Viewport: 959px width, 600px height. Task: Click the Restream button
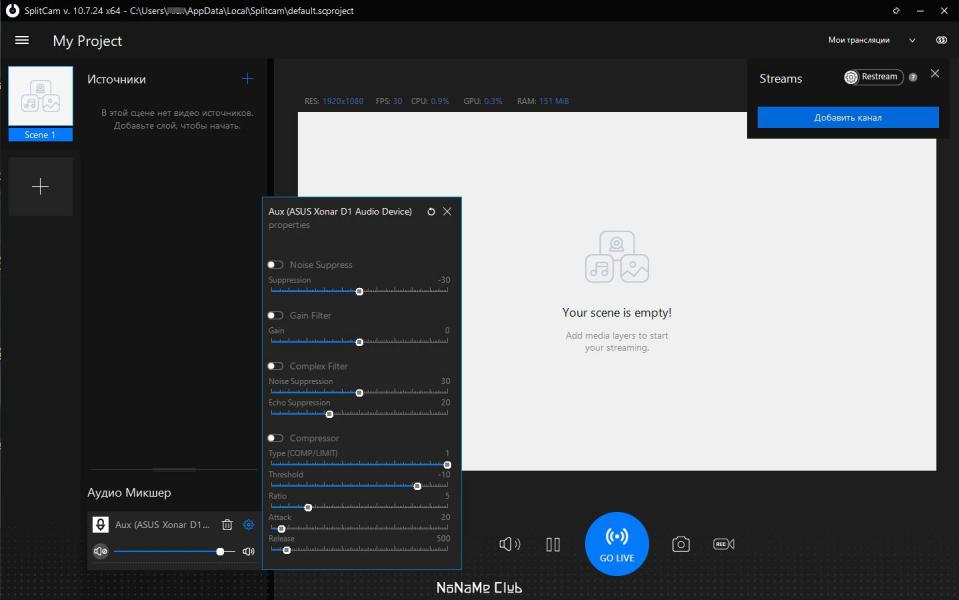coord(873,77)
